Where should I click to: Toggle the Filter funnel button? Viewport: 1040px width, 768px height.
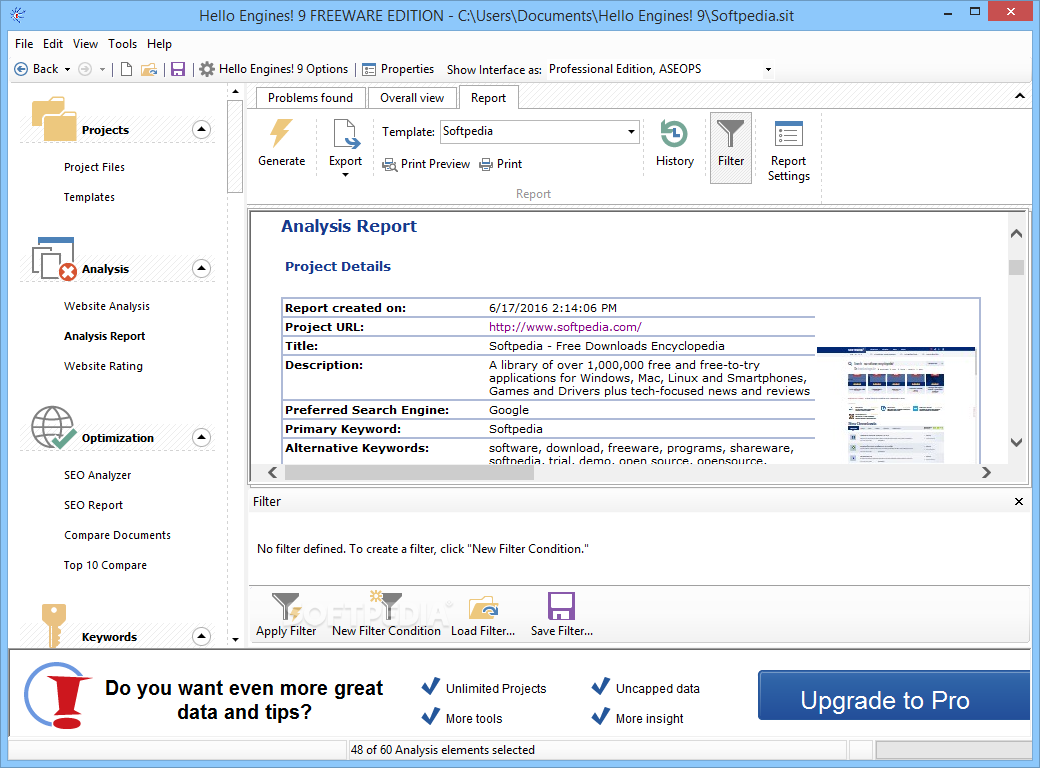[730, 147]
